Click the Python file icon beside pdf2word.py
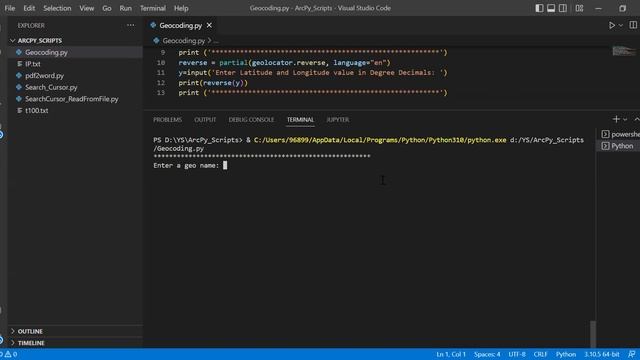640x360 pixels. (x=19, y=76)
